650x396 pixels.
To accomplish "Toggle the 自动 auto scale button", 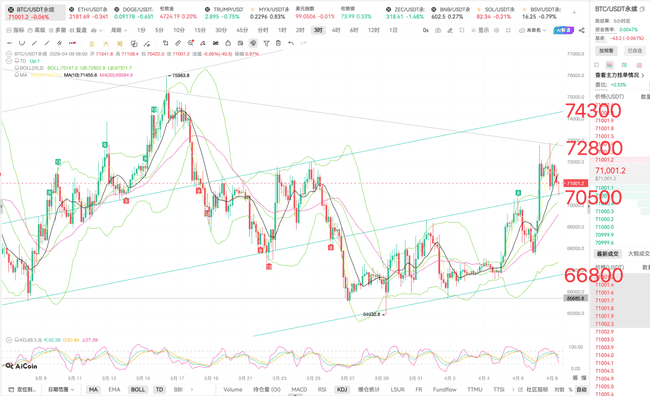I will [x=582, y=390].
